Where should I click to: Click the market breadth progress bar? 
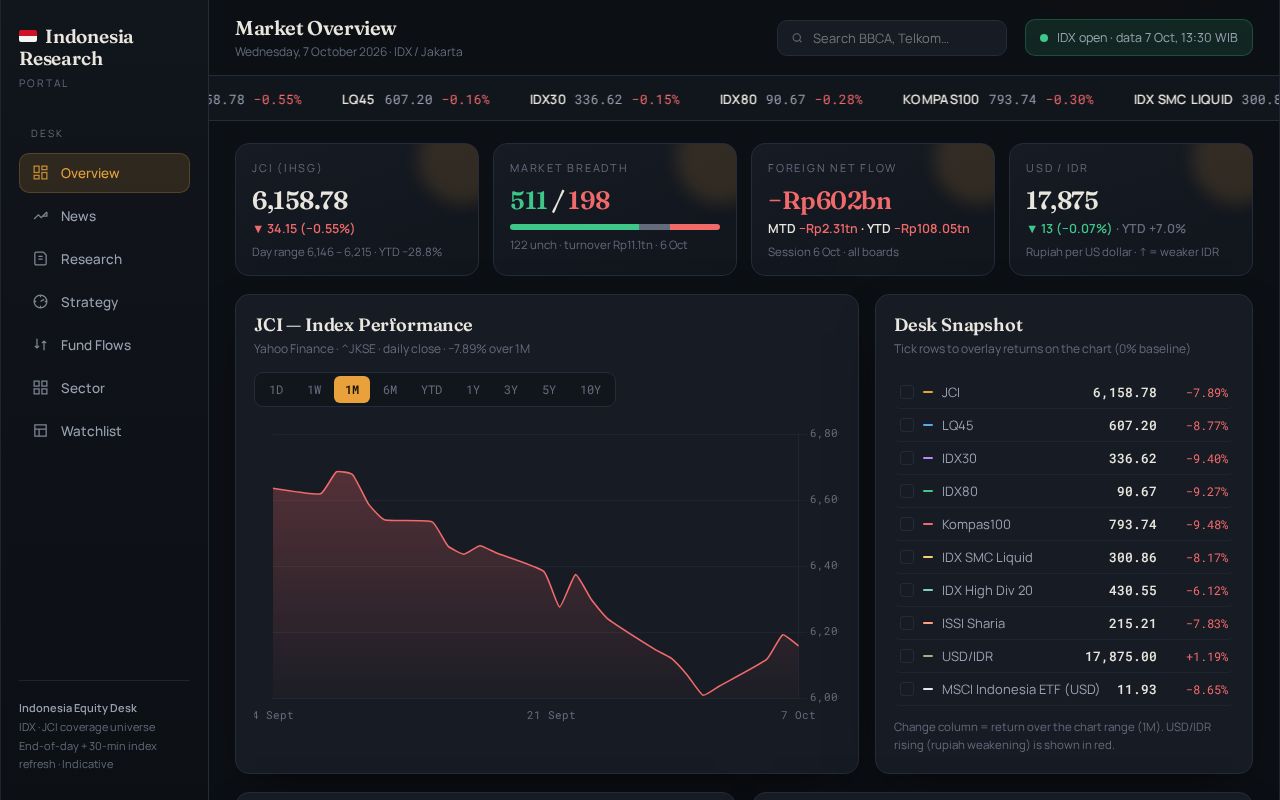615,227
